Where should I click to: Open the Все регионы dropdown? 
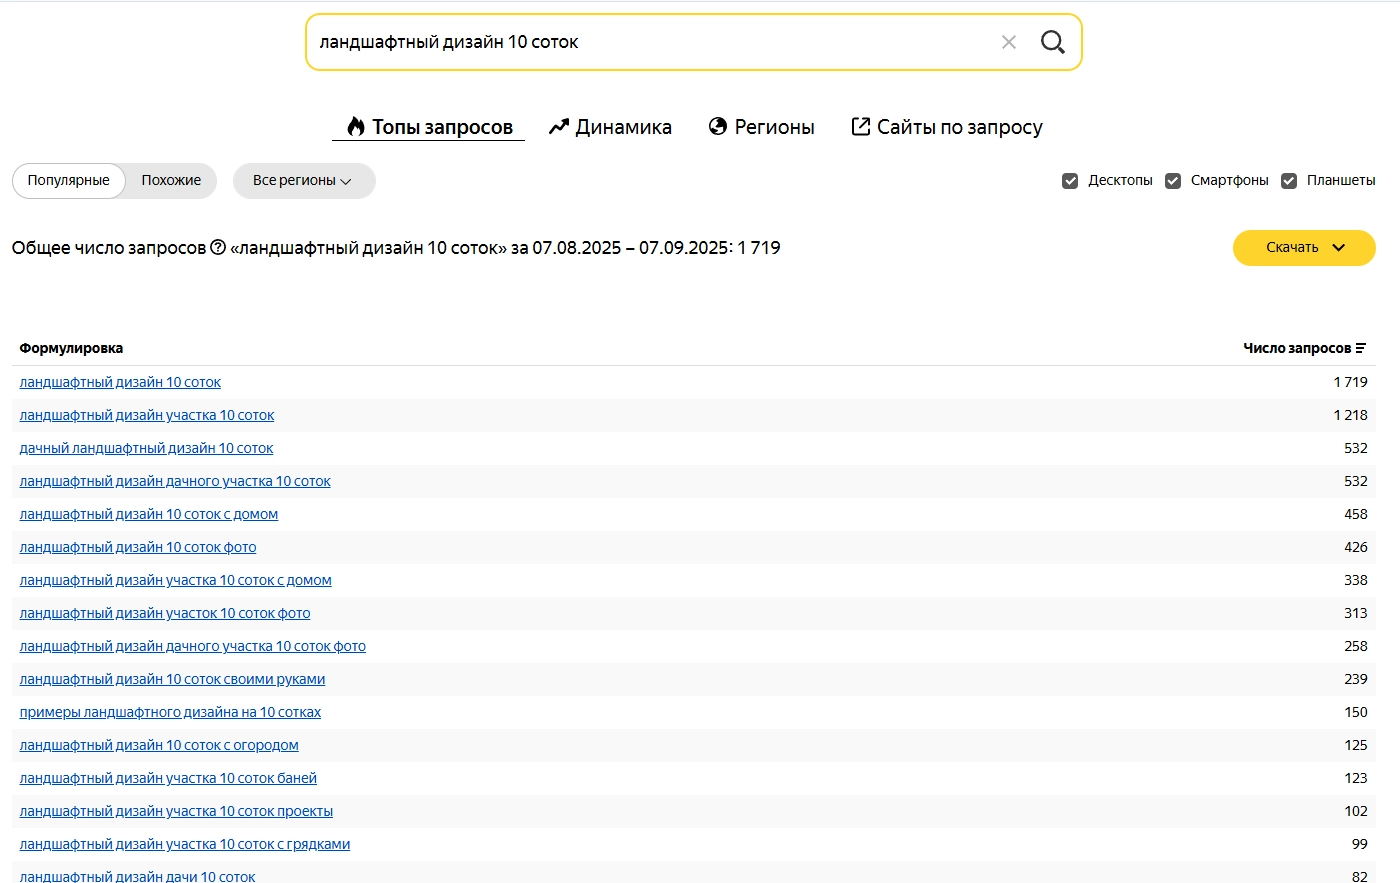(x=303, y=181)
